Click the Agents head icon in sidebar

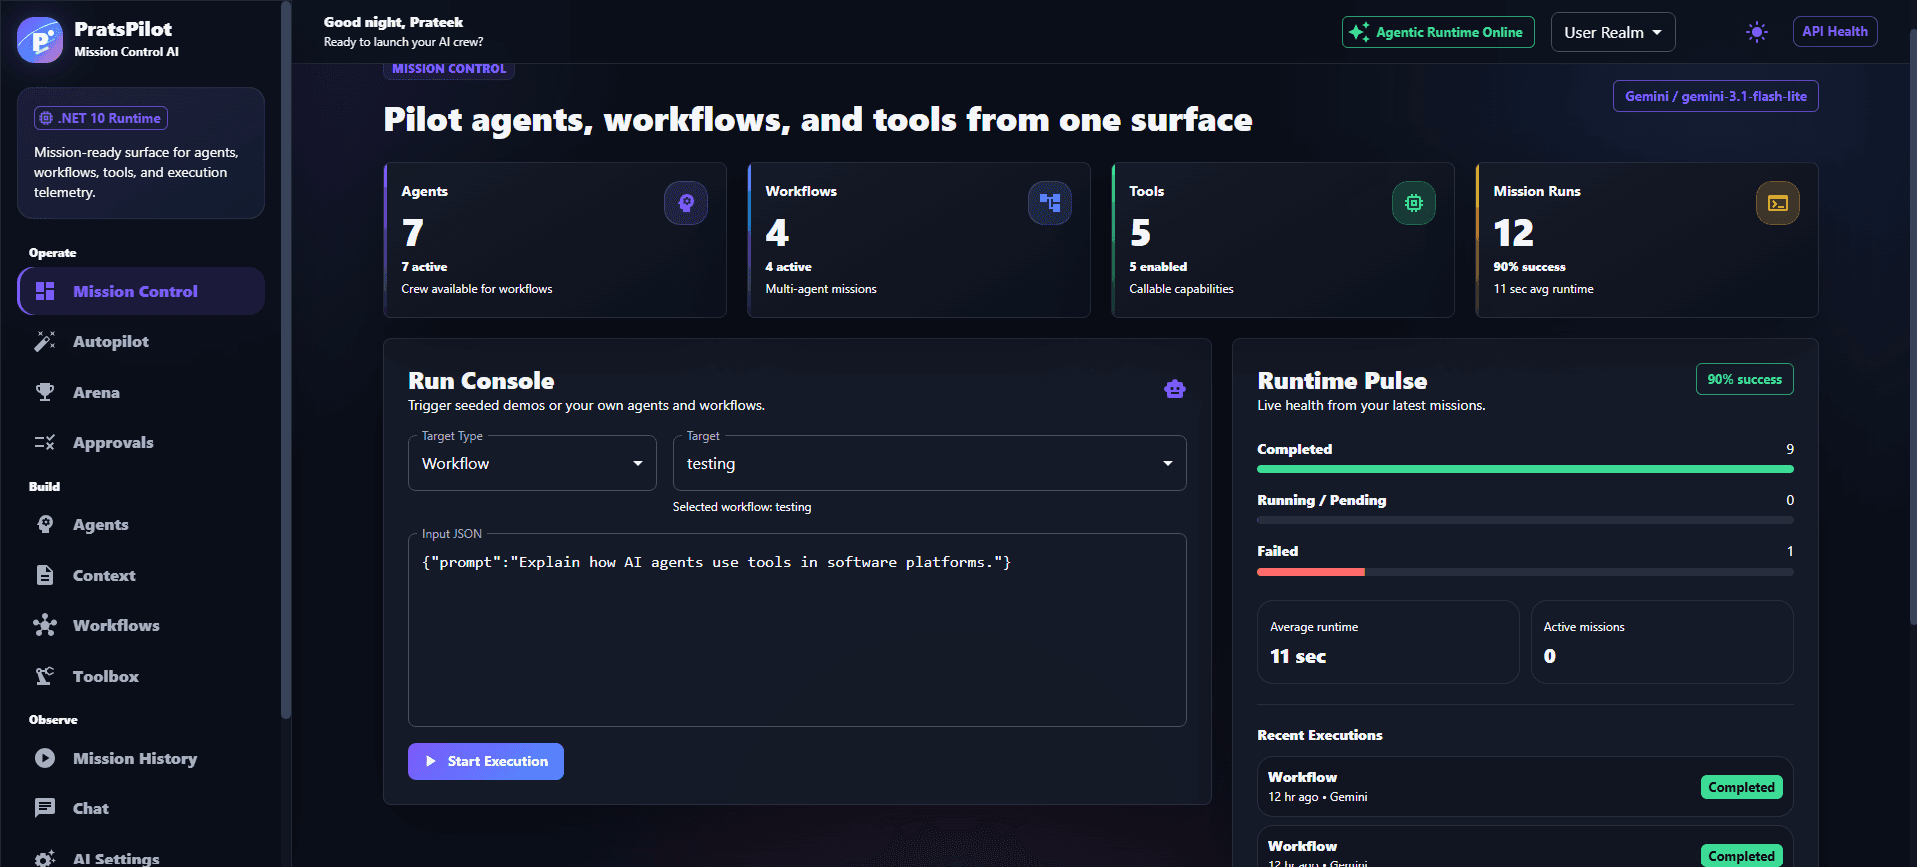click(45, 524)
